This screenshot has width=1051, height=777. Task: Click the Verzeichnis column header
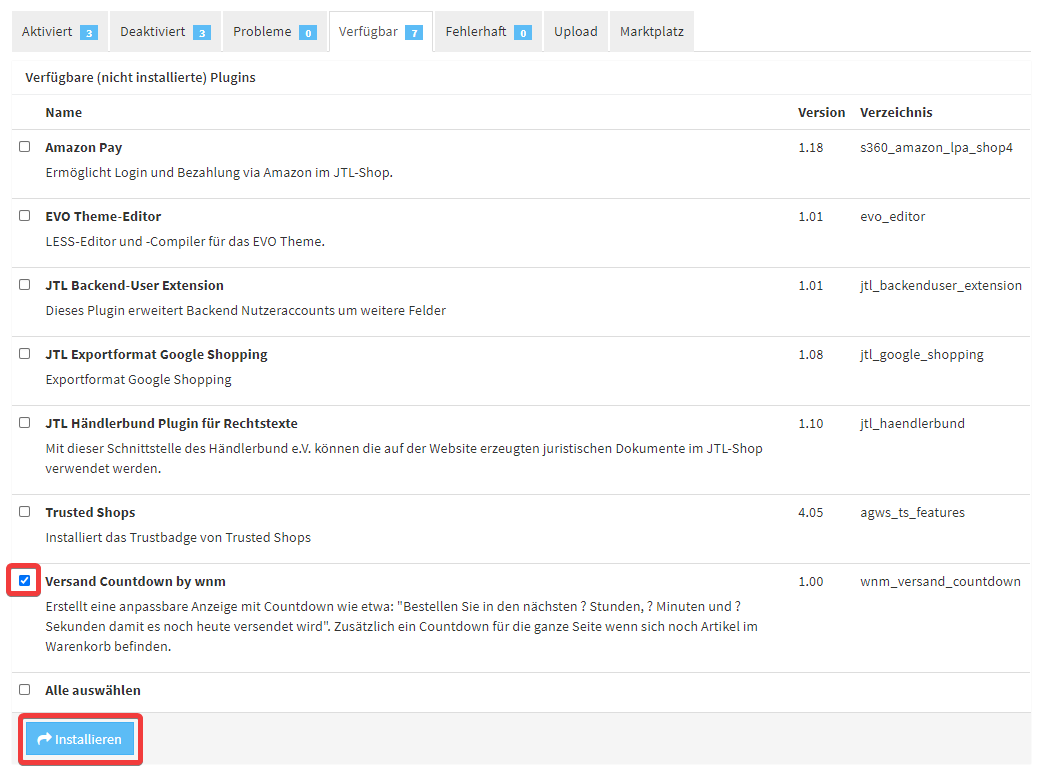[896, 113]
